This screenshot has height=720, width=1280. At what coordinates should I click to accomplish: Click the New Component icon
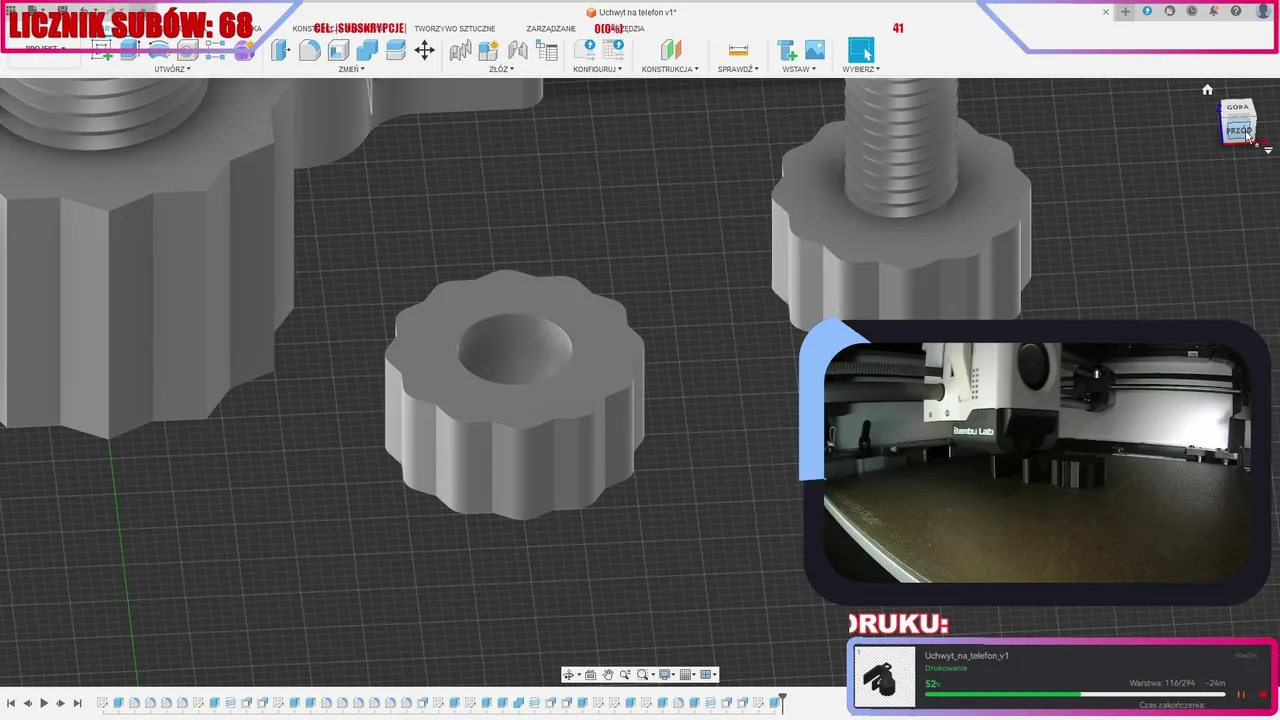click(x=489, y=50)
